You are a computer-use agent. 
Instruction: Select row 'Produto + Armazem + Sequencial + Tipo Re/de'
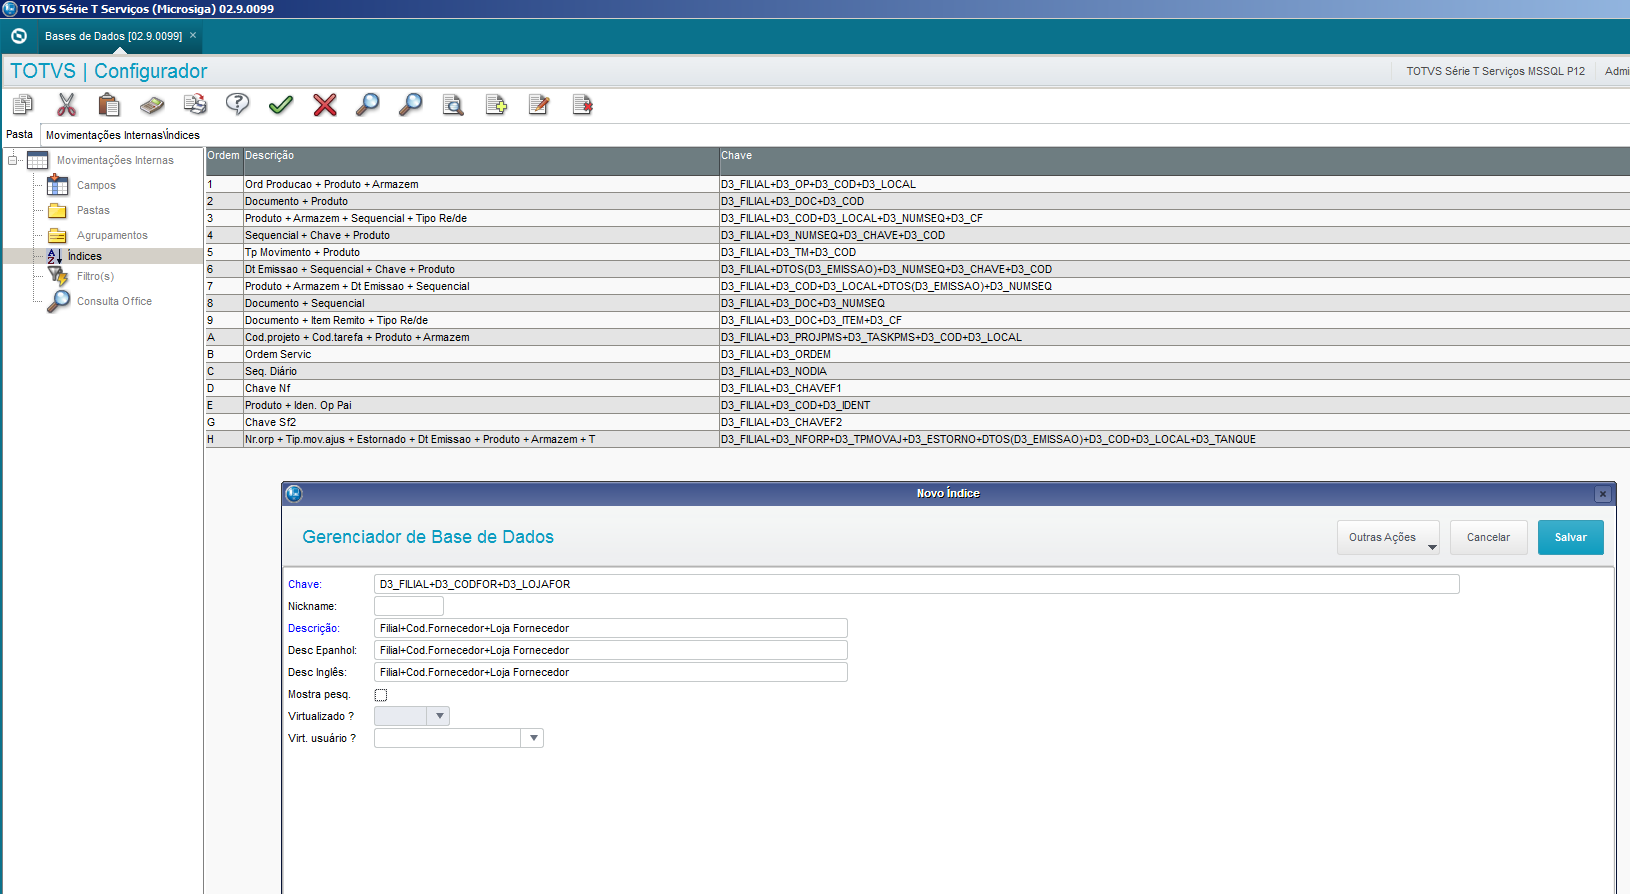(918, 218)
